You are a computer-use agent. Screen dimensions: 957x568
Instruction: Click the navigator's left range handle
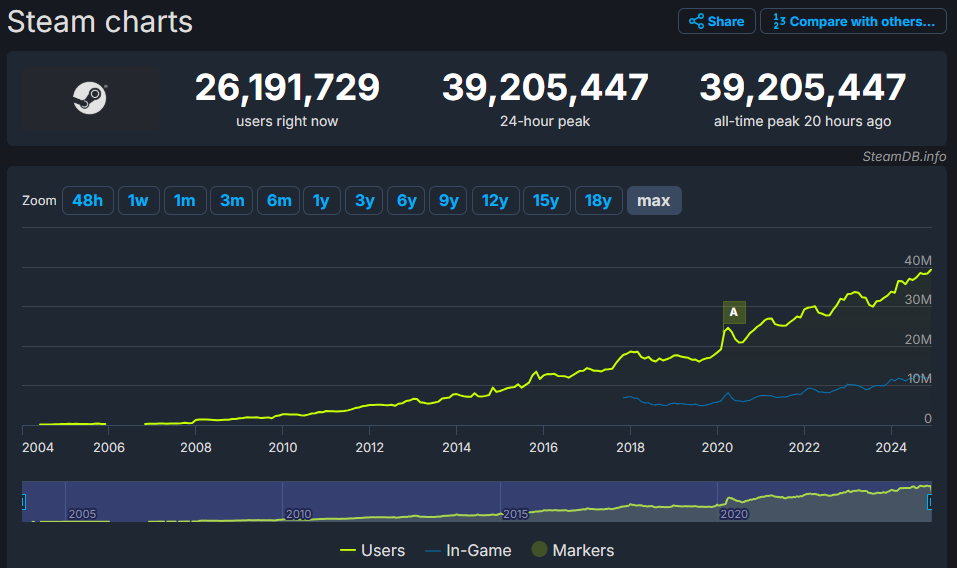pos(23,501)
